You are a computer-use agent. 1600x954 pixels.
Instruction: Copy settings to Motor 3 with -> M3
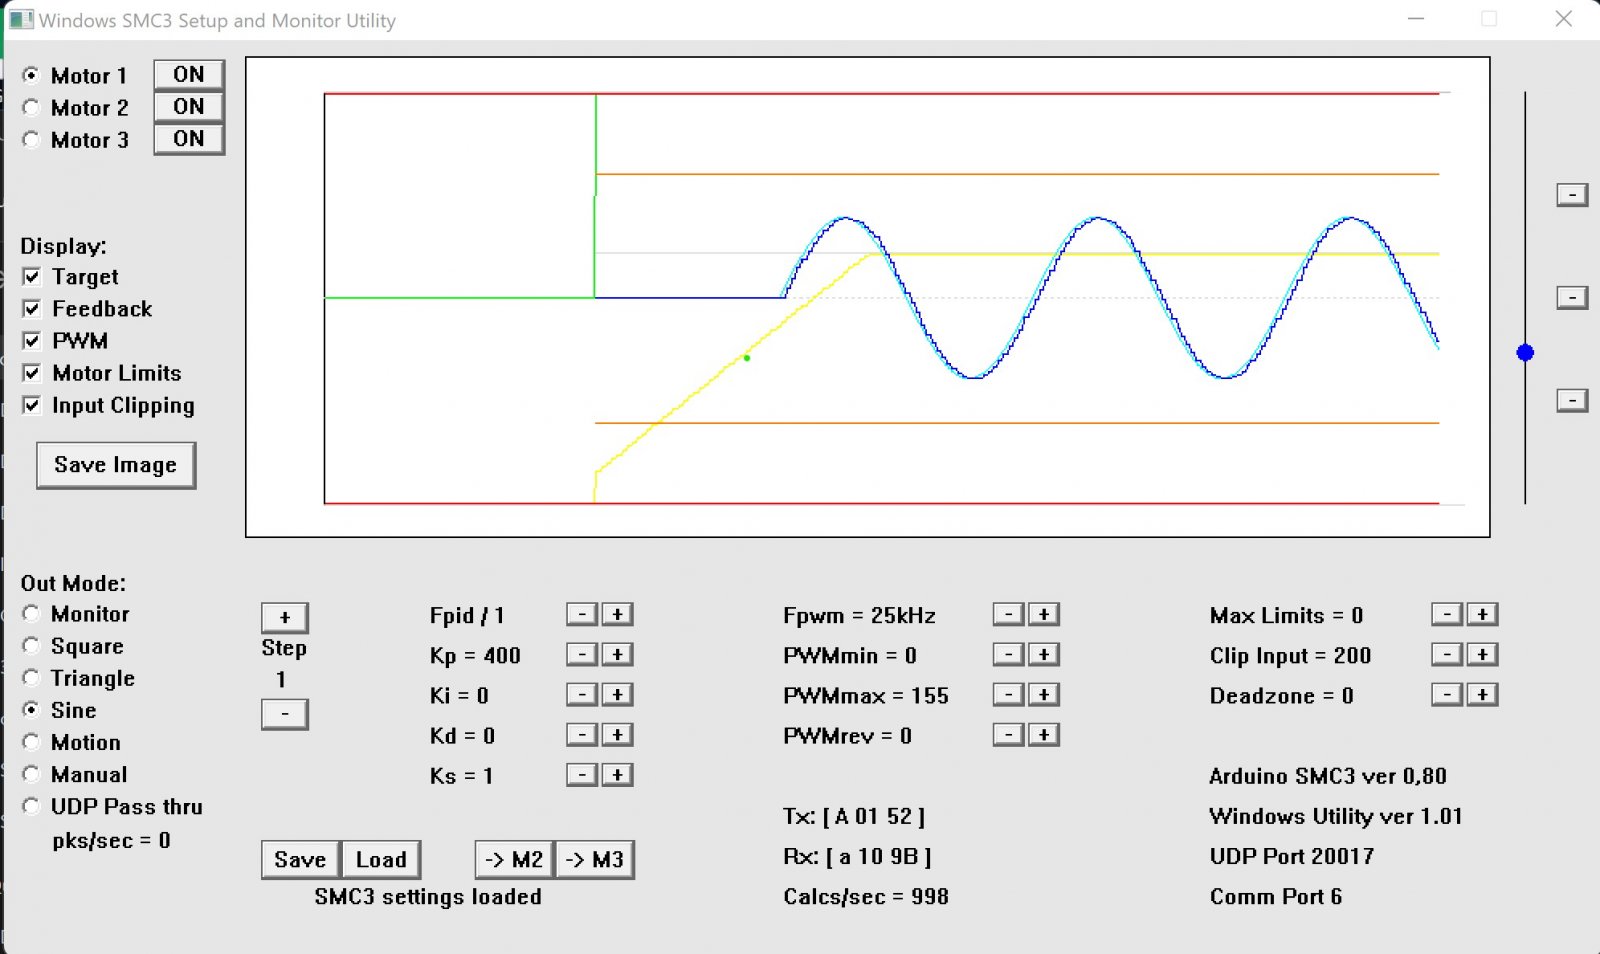595,860
